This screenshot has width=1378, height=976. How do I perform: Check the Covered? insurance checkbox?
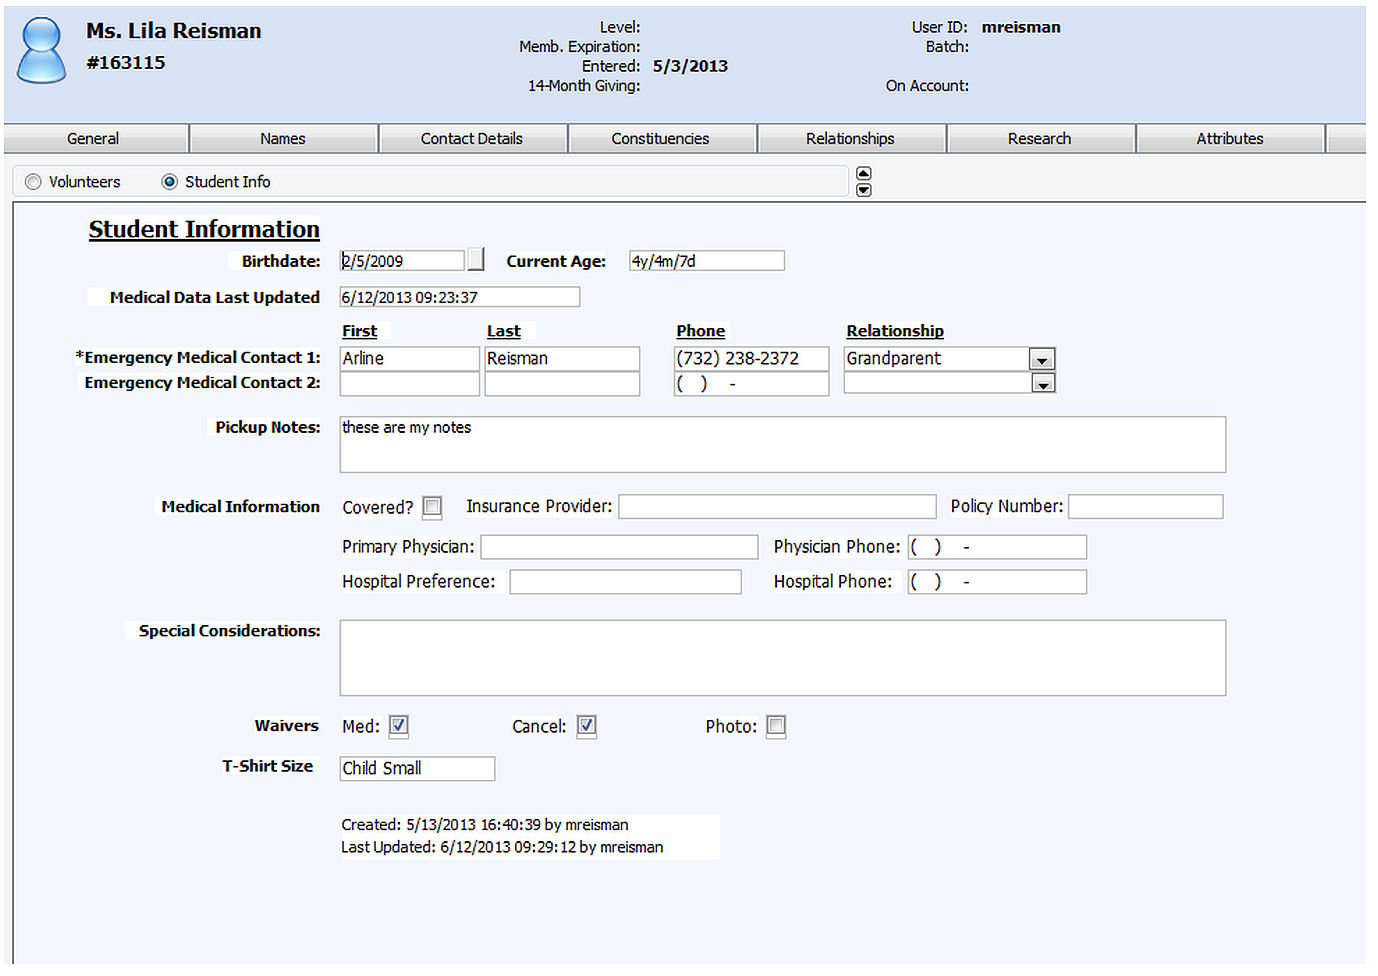[432, 507]
